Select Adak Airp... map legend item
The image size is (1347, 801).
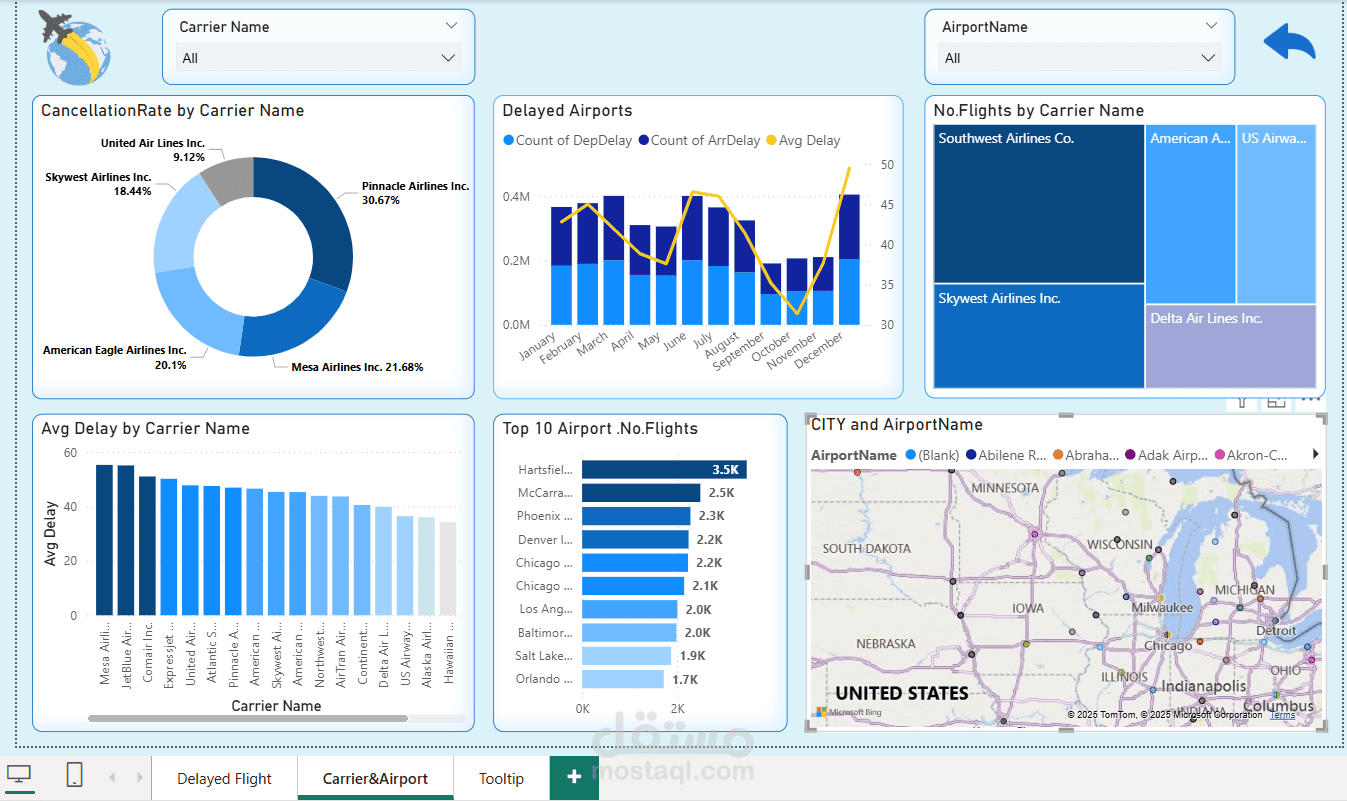1166,455
